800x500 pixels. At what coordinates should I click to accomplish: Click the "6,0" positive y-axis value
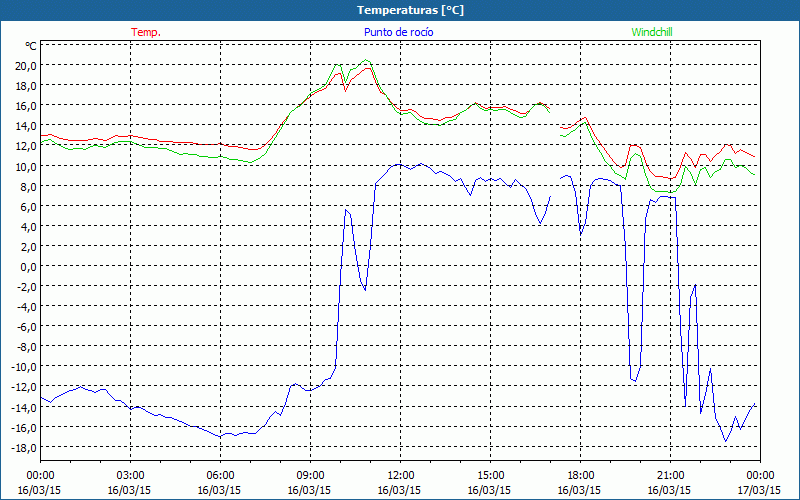pos(29,206)
